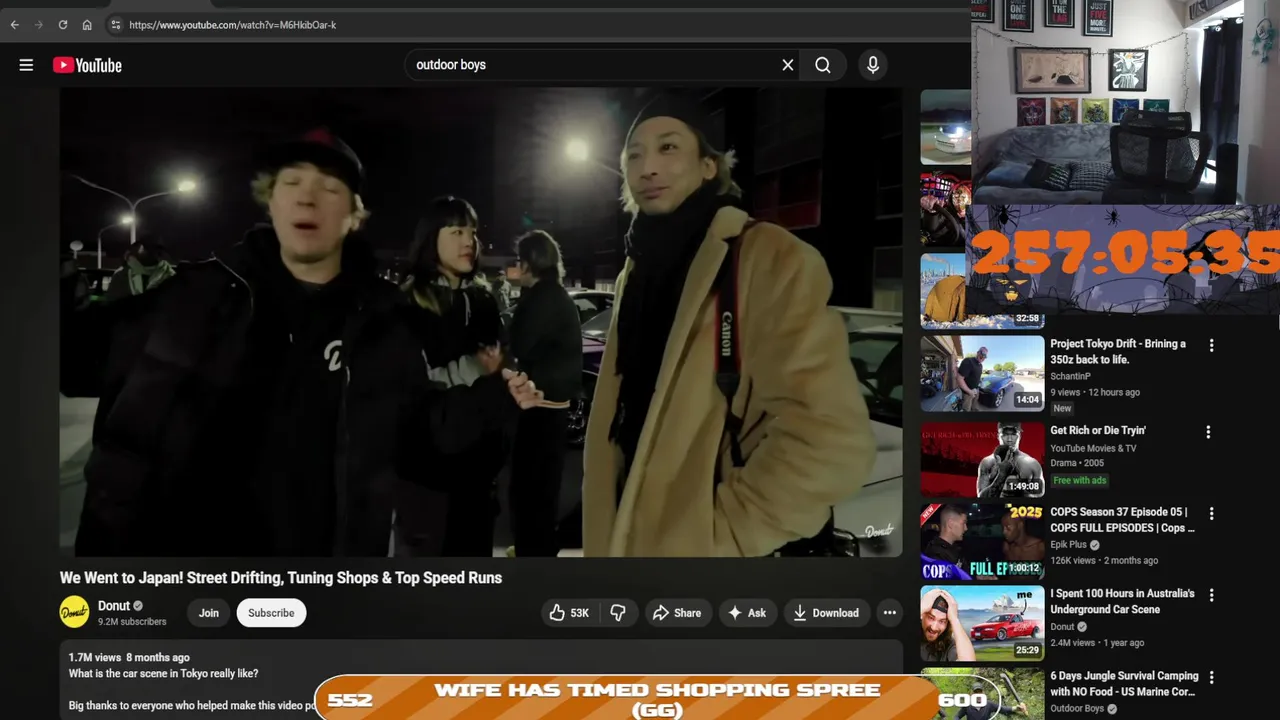This screenshot has width=1280, height=720.
Task: Open the Donut channel name link
Action: (x=114, y=606)
